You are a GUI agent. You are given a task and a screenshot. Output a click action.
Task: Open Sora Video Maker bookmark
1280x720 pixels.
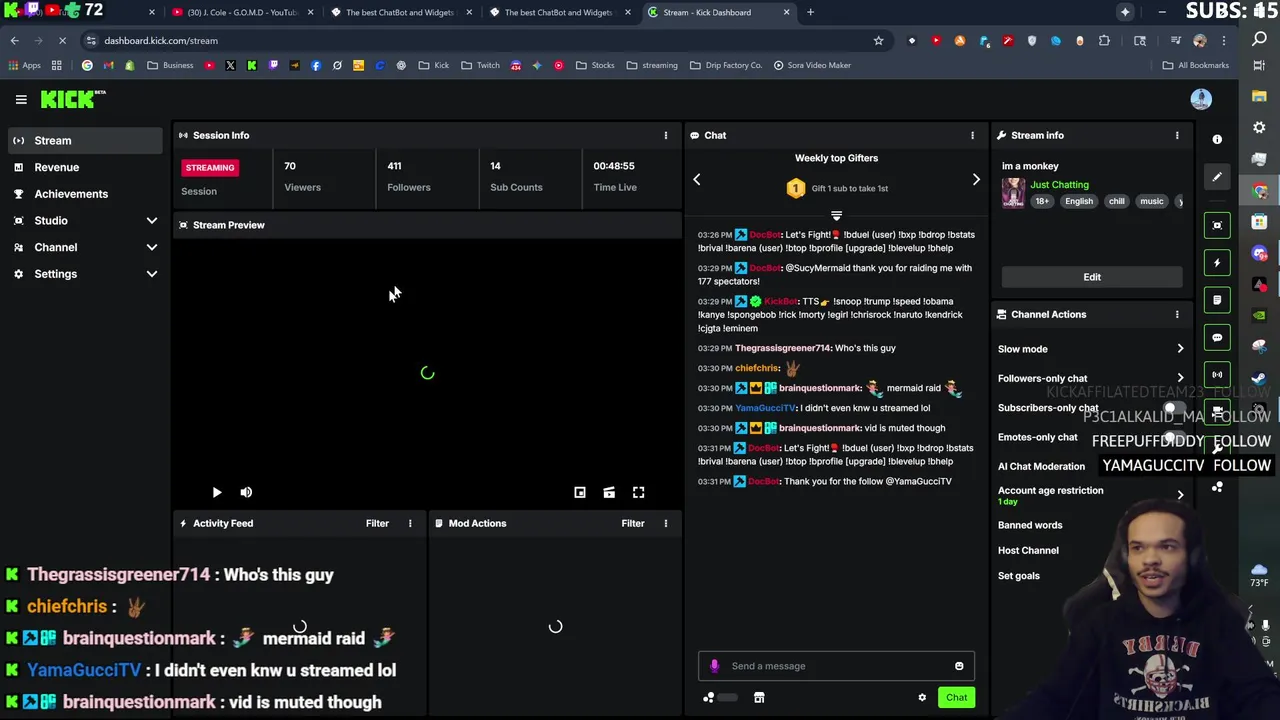[x=811, y=65]
